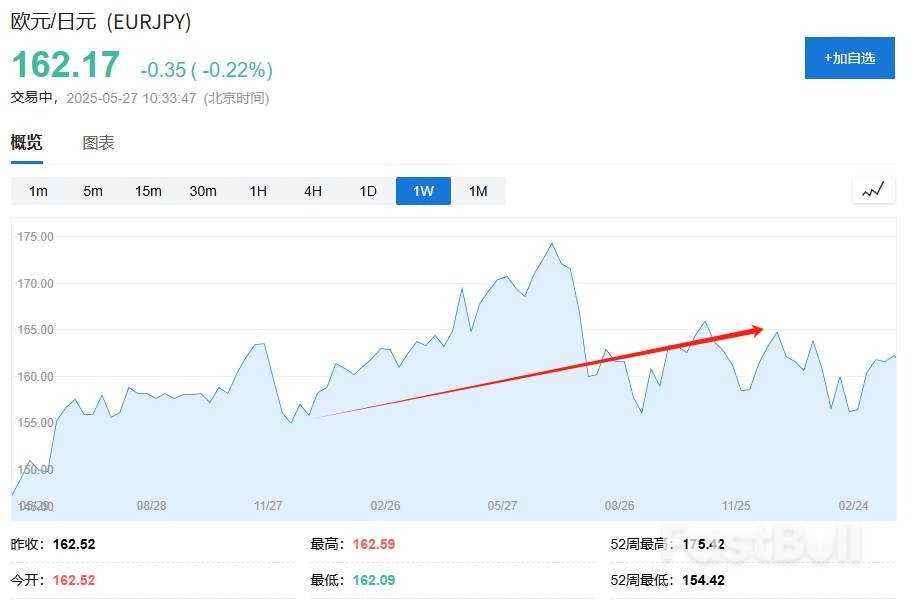Open the 欧元/日元 (EURJPY) pair title
The height and width of the screenshot is (609, 917).
100,21
